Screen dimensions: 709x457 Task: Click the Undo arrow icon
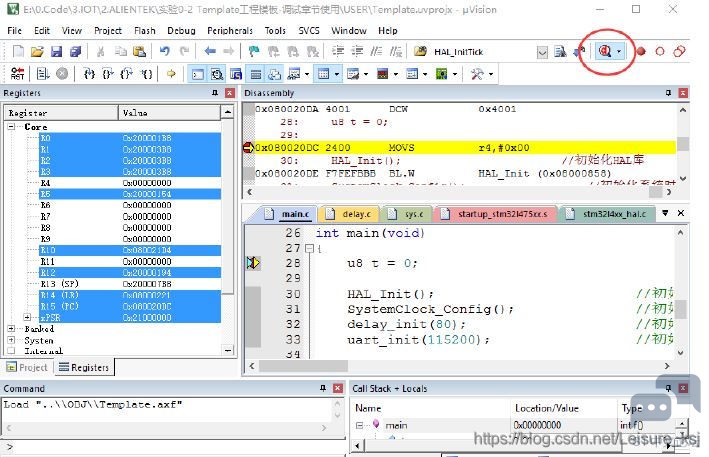(165, 51)
